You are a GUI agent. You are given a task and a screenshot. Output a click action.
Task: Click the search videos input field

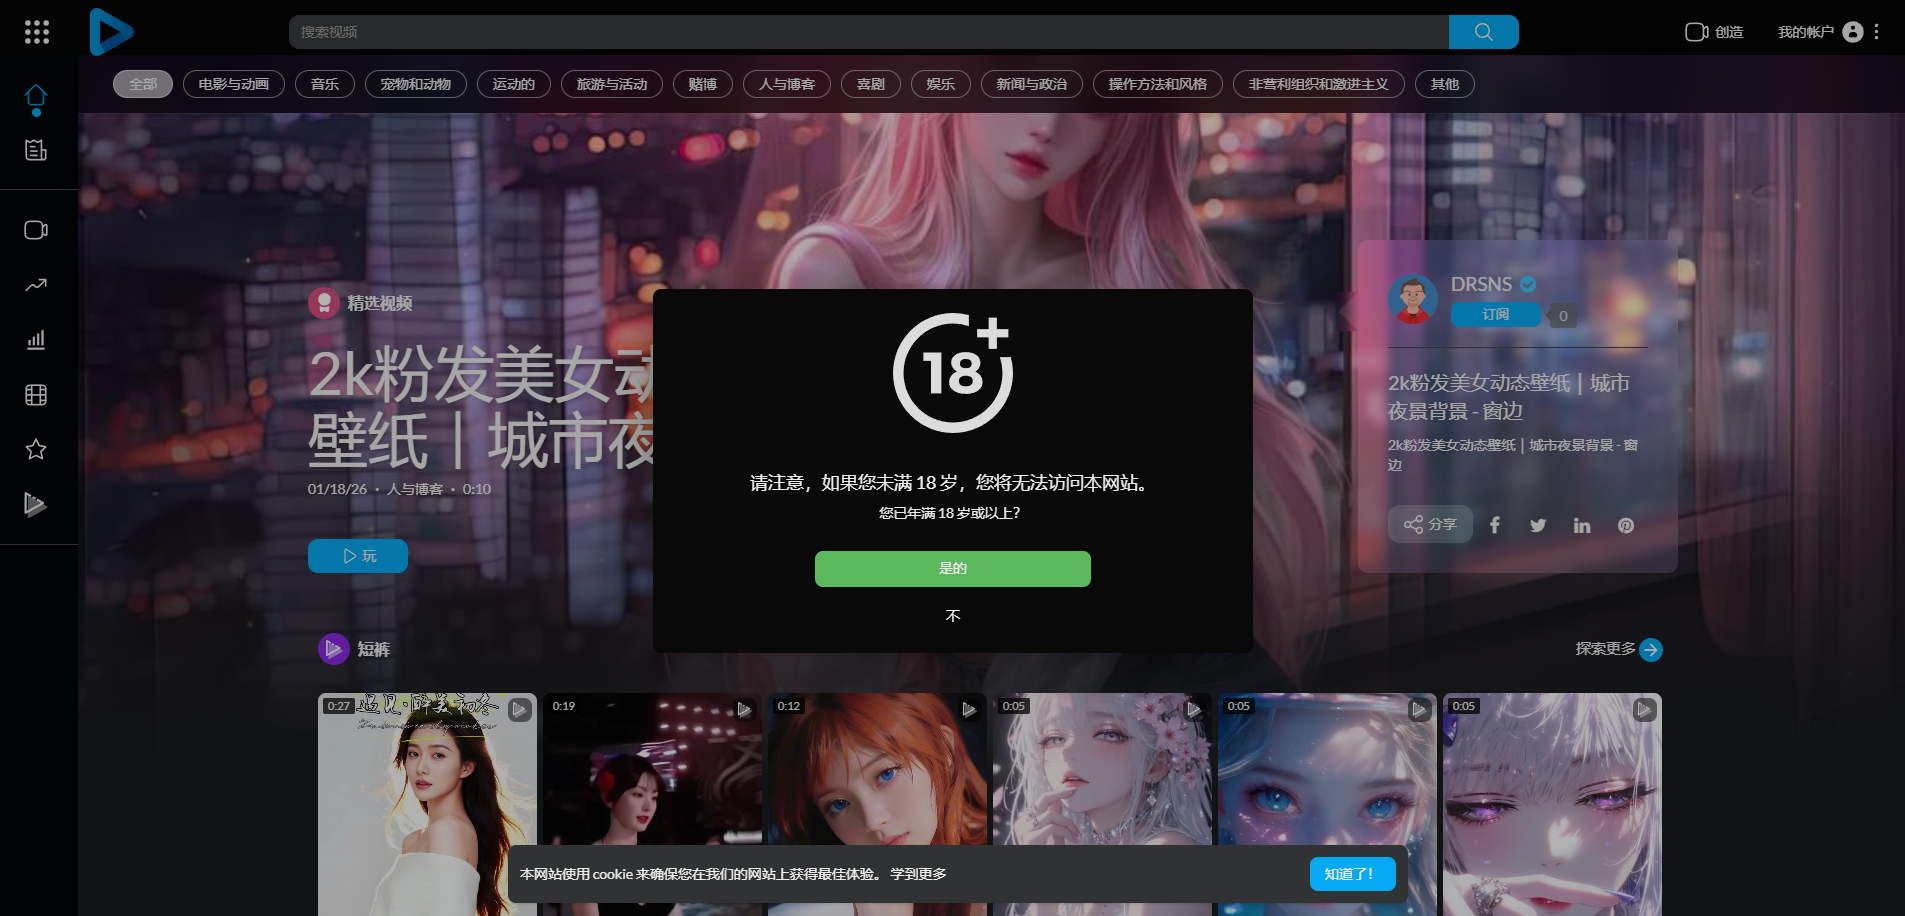click(868, 32)
